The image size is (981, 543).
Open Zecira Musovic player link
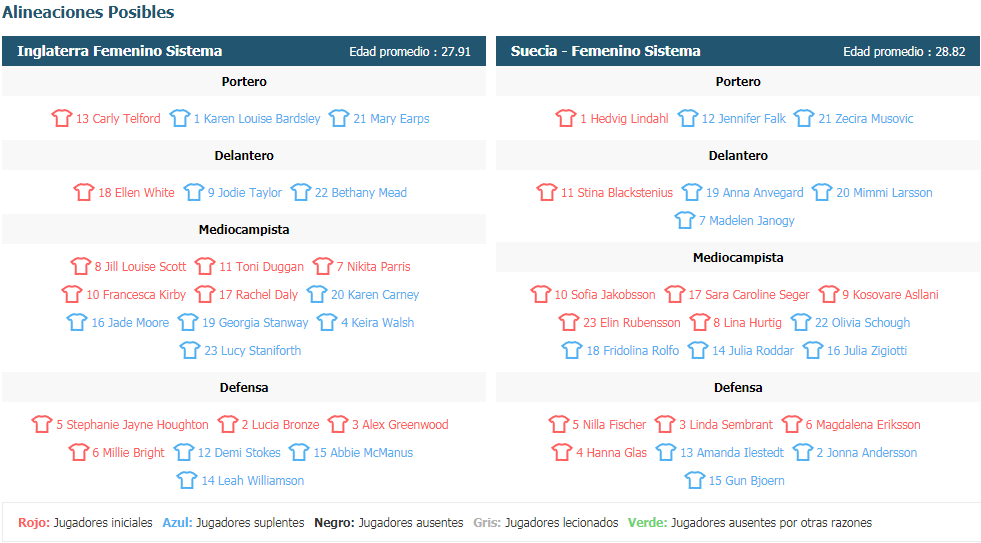tap(865, 119)
